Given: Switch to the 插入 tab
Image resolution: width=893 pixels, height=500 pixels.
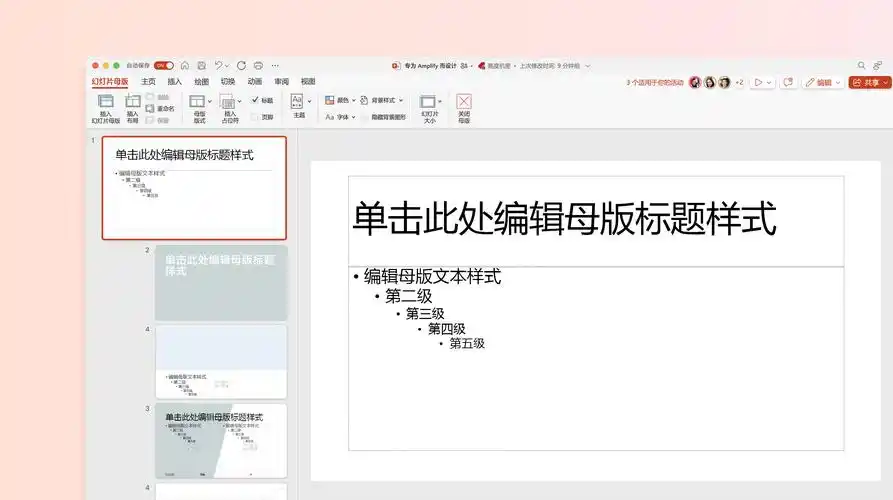Looking at the screenshot, I should coord(174,81).
